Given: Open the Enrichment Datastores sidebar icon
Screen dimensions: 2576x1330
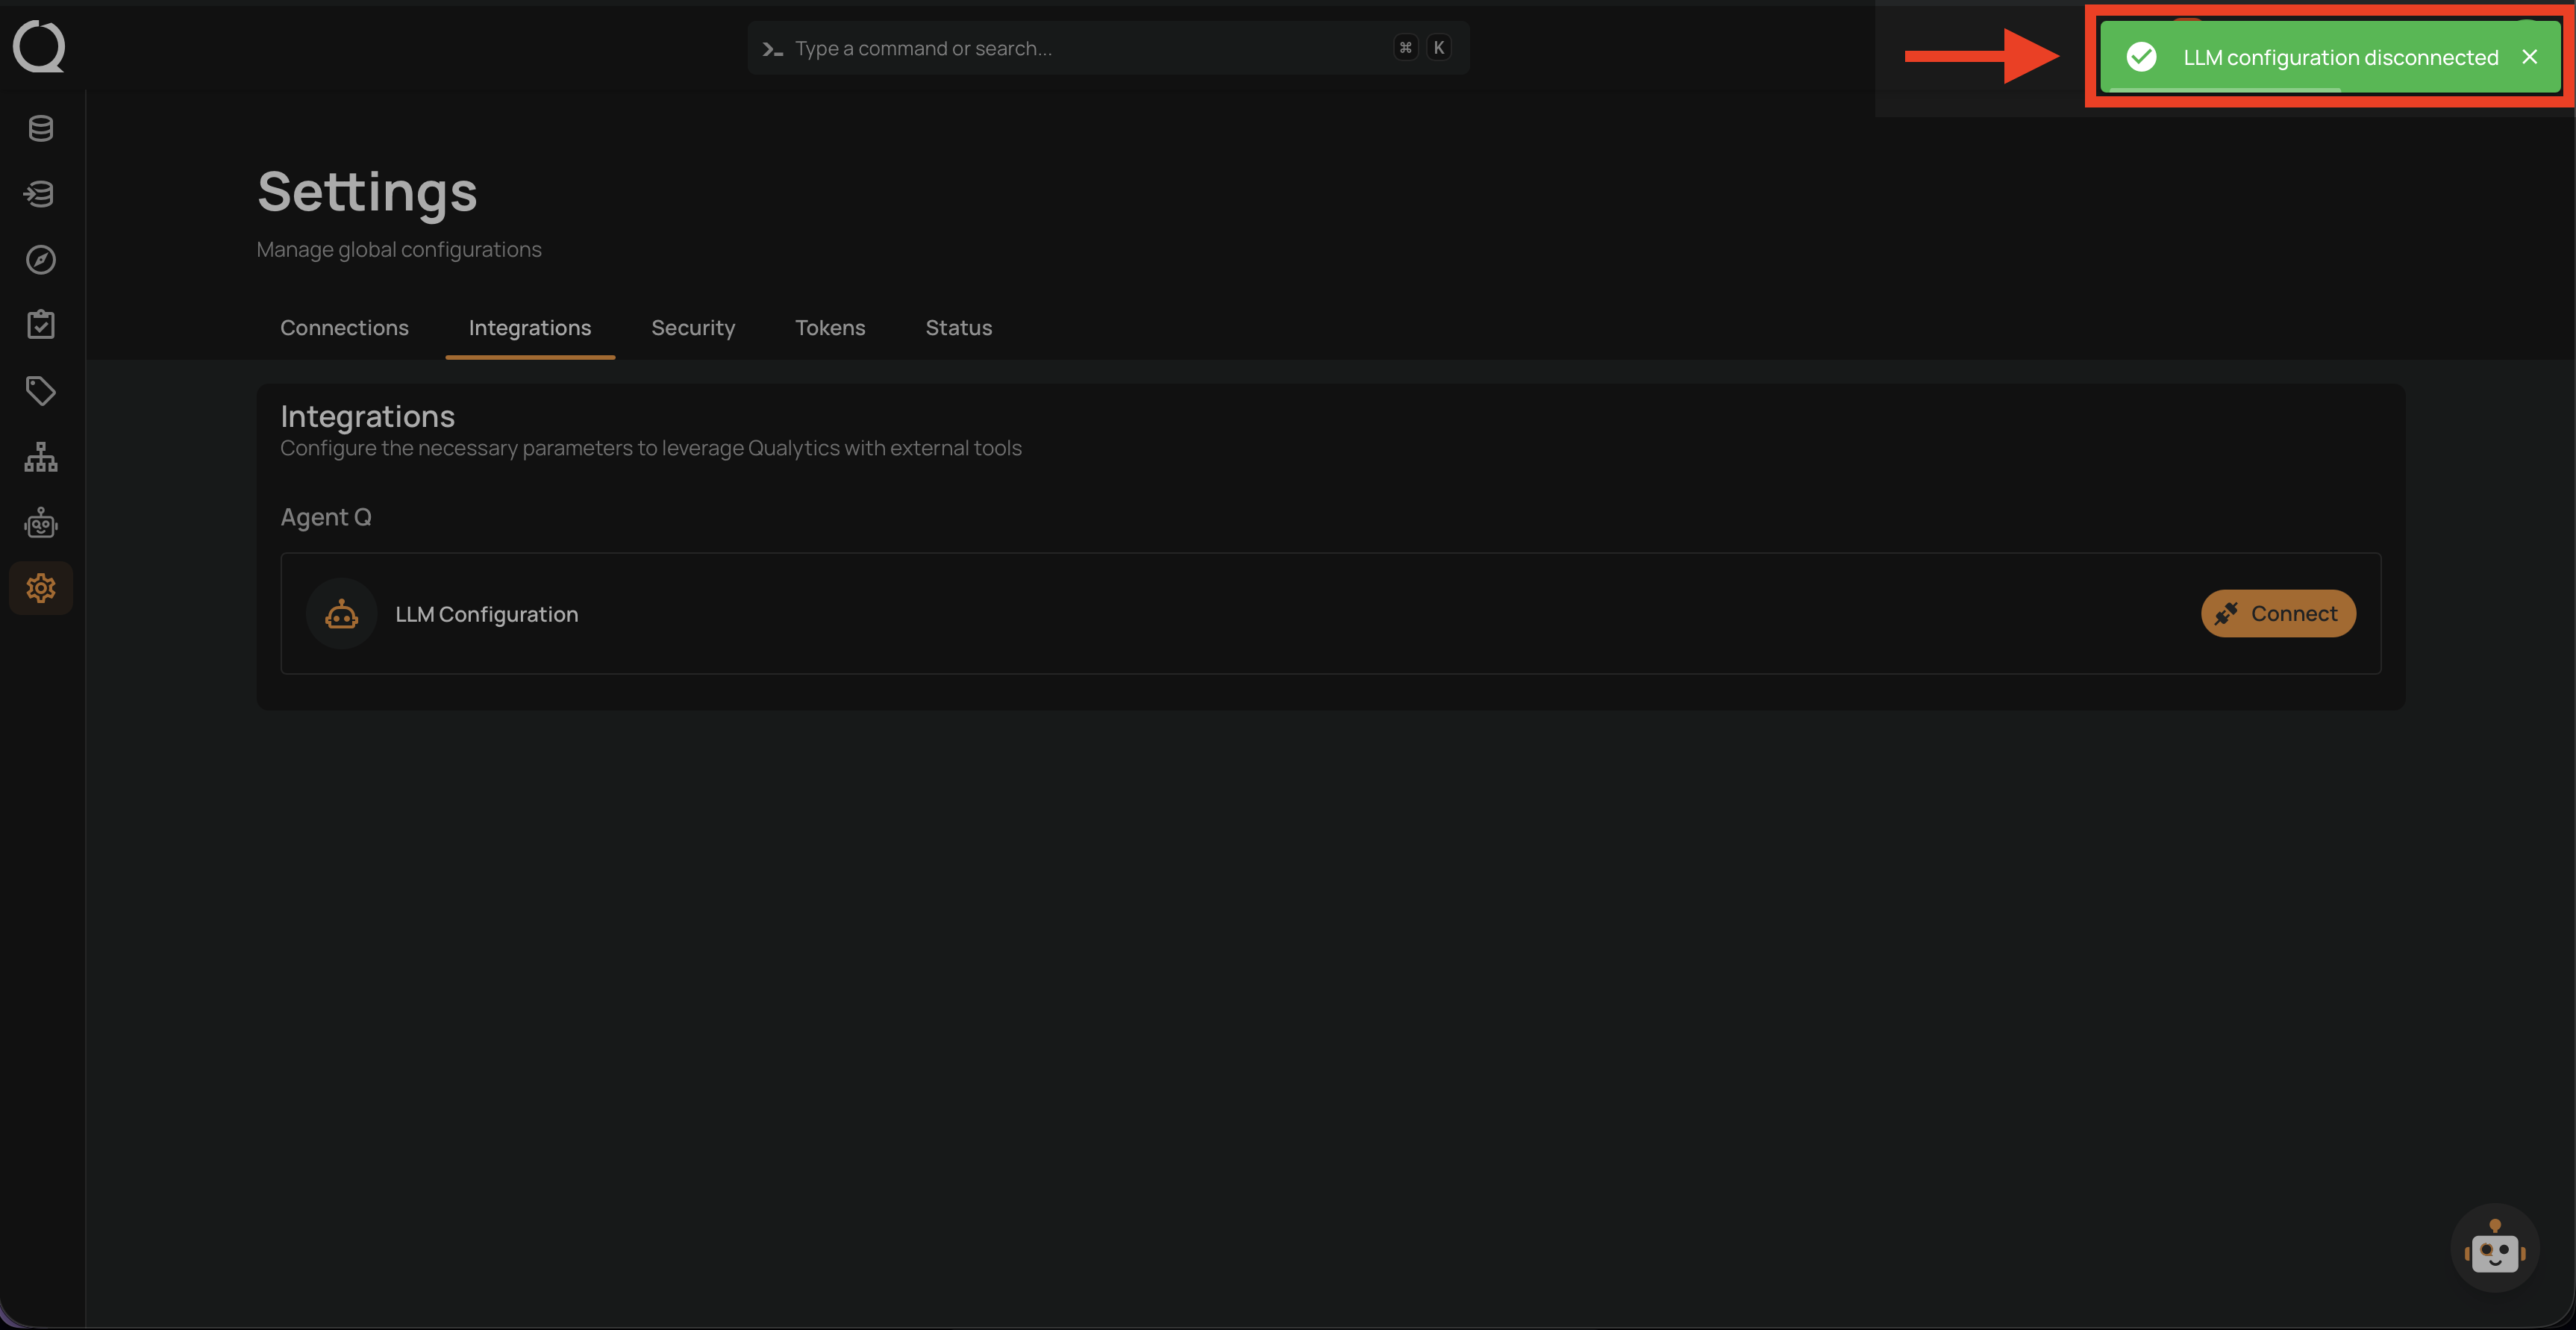Looking at the screenshot, I should (x=40, y=194).
